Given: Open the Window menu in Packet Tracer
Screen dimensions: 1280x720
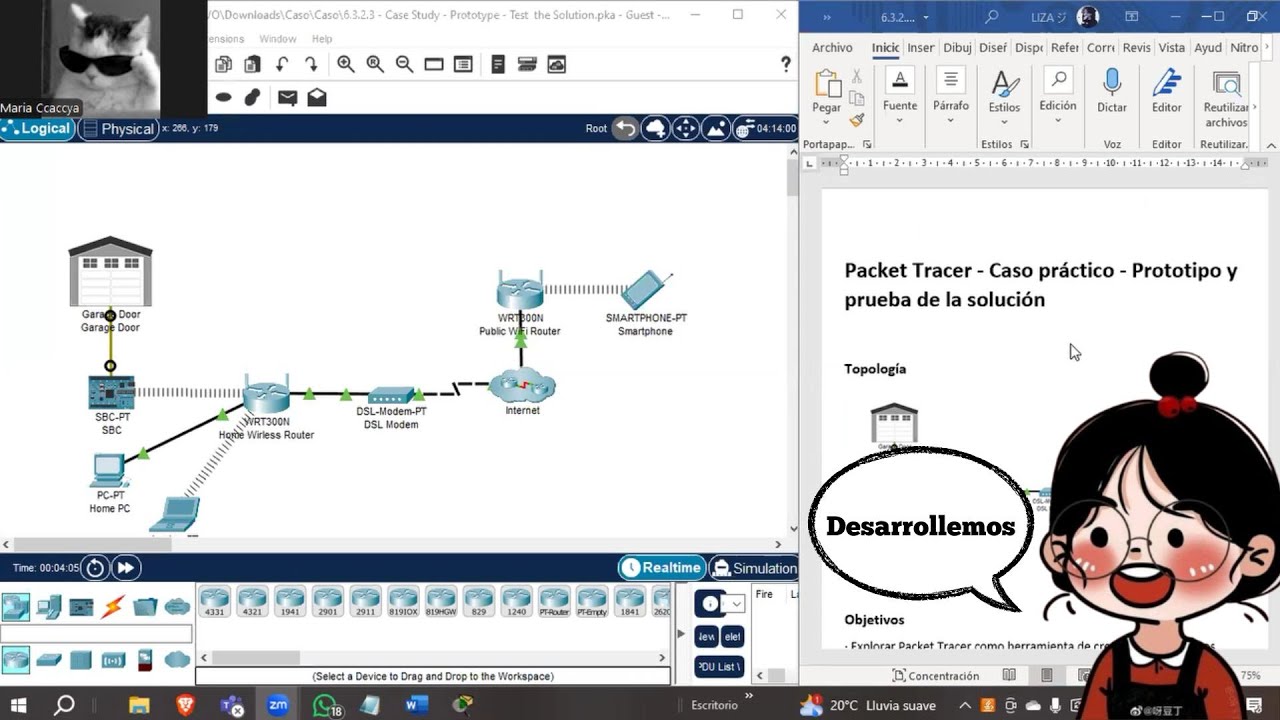Looking at the screenshot, I should pyautogui.click(x=277, y=39).
